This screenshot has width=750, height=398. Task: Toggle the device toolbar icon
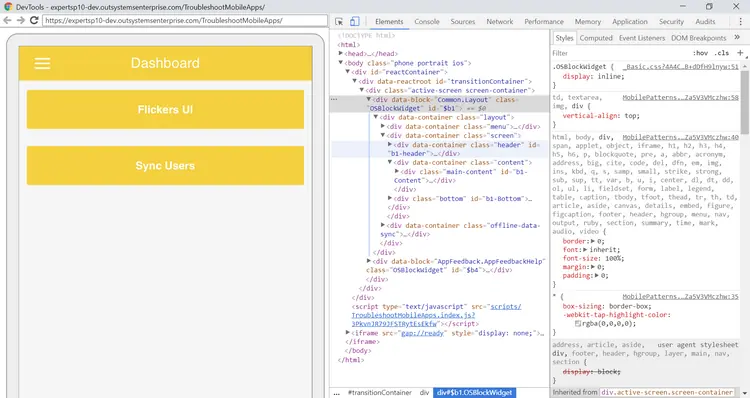354,22
